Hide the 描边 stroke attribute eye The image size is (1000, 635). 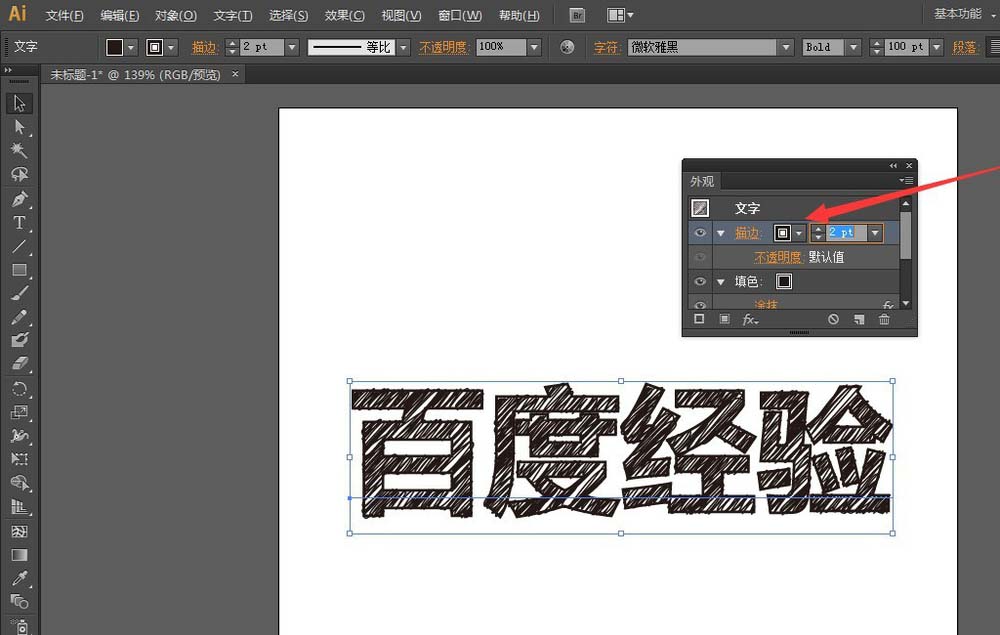(700, 233)
